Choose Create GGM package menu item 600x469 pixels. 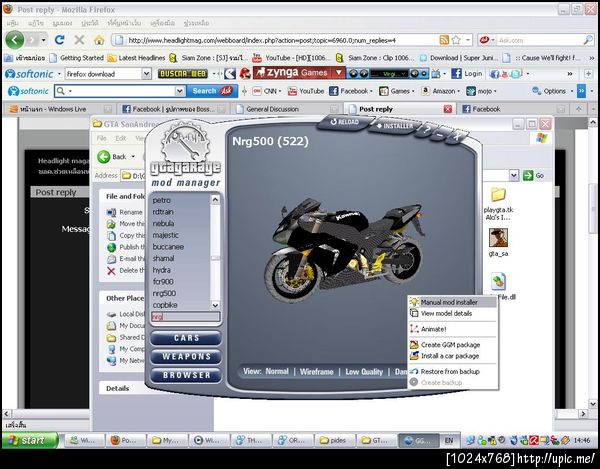click(x=453, y=345)
